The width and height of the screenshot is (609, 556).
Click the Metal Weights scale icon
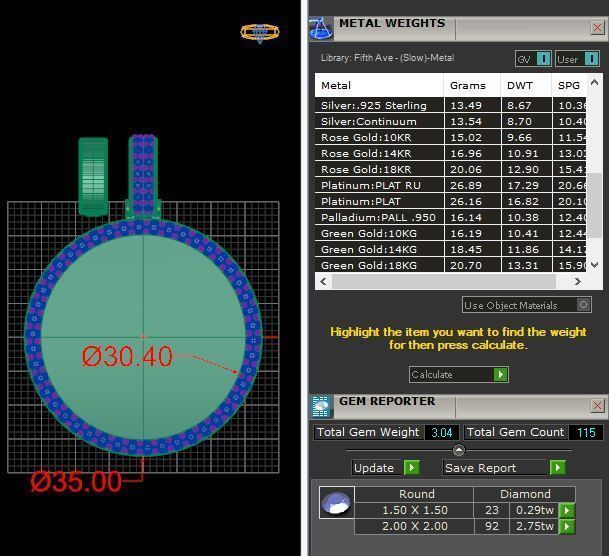coord(321,28)
